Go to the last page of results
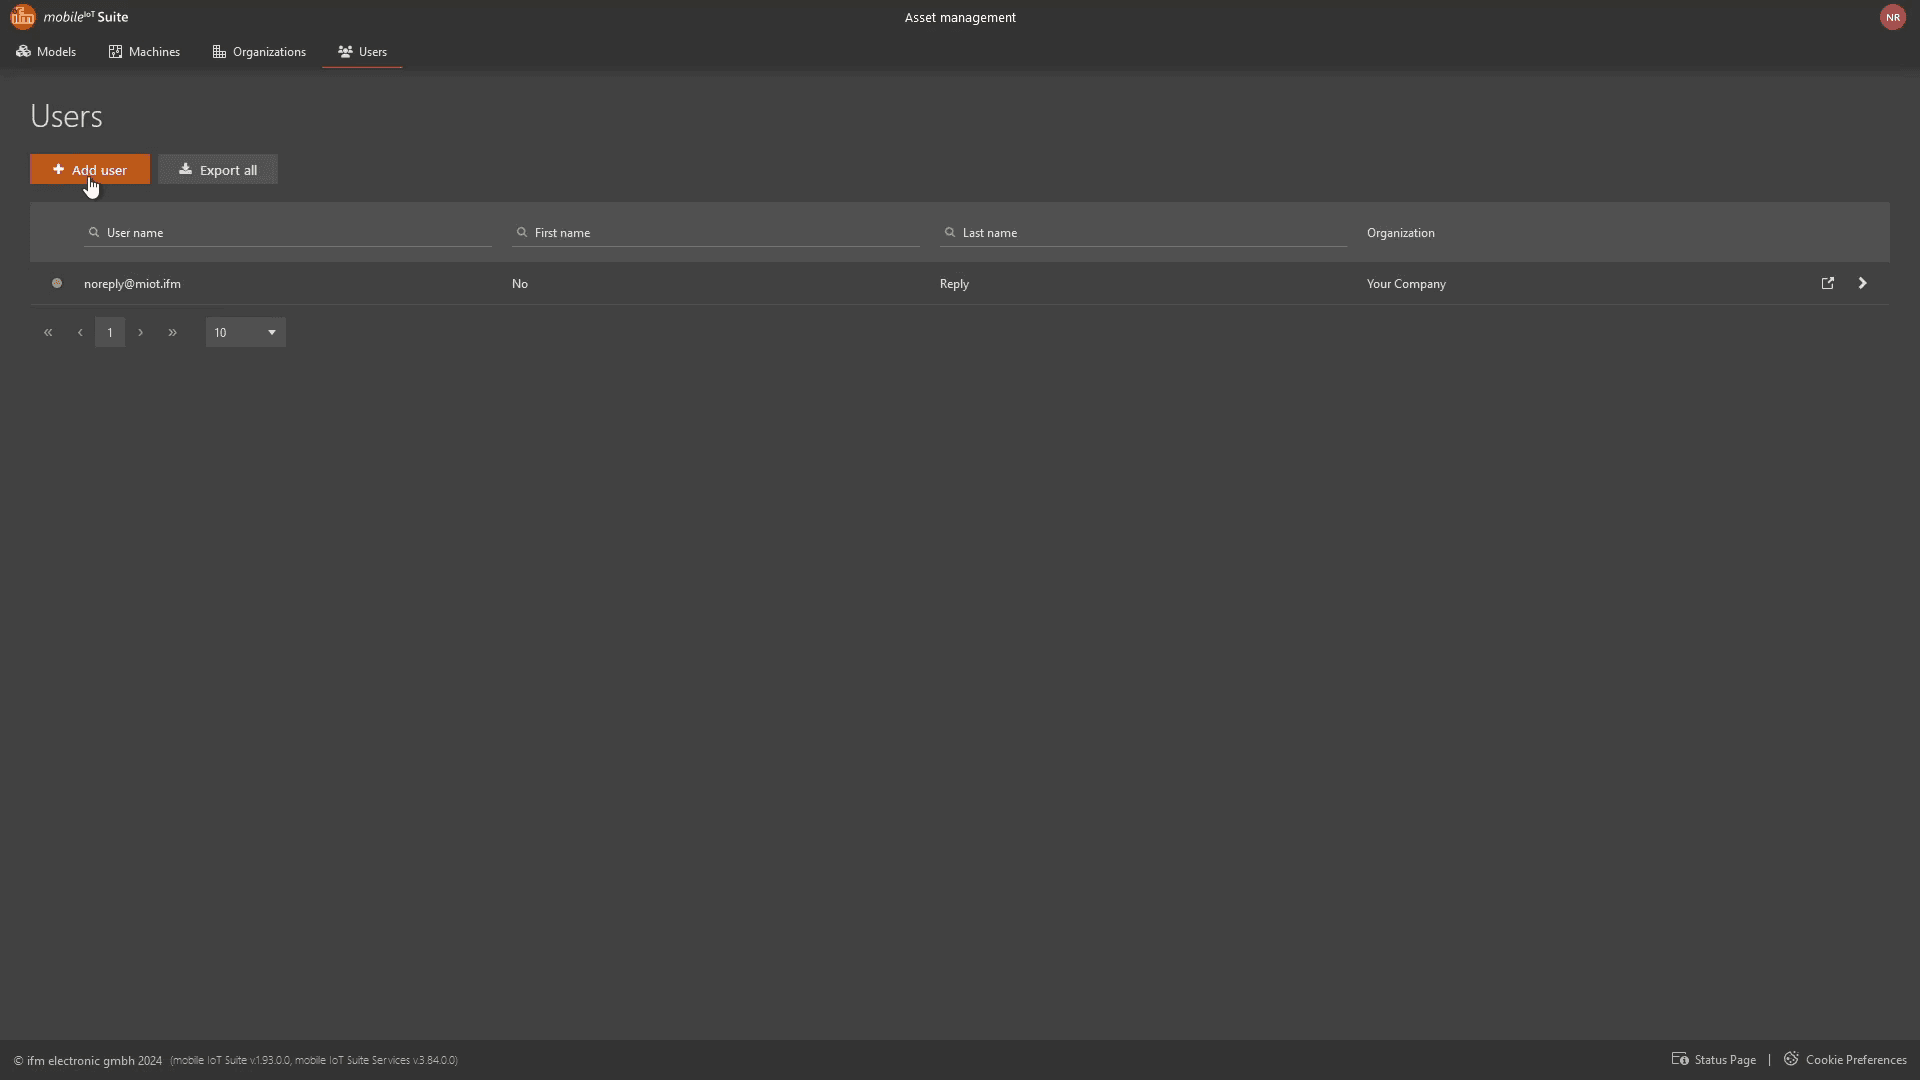 pos(172,333)
